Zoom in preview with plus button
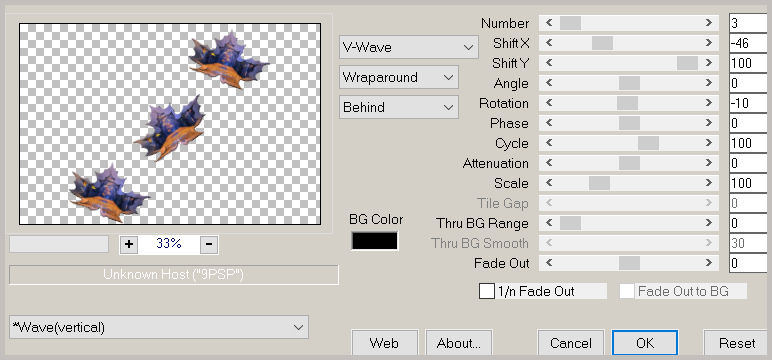 129,244
